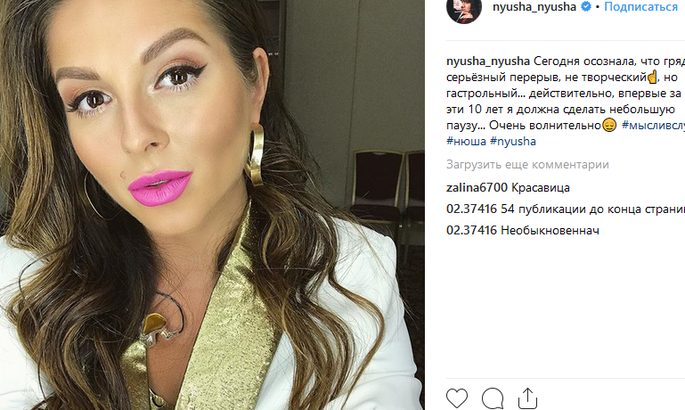This screenshot has height=410, width=685.
Task: Click the Подписаться follow button
Action: (641, 7)
